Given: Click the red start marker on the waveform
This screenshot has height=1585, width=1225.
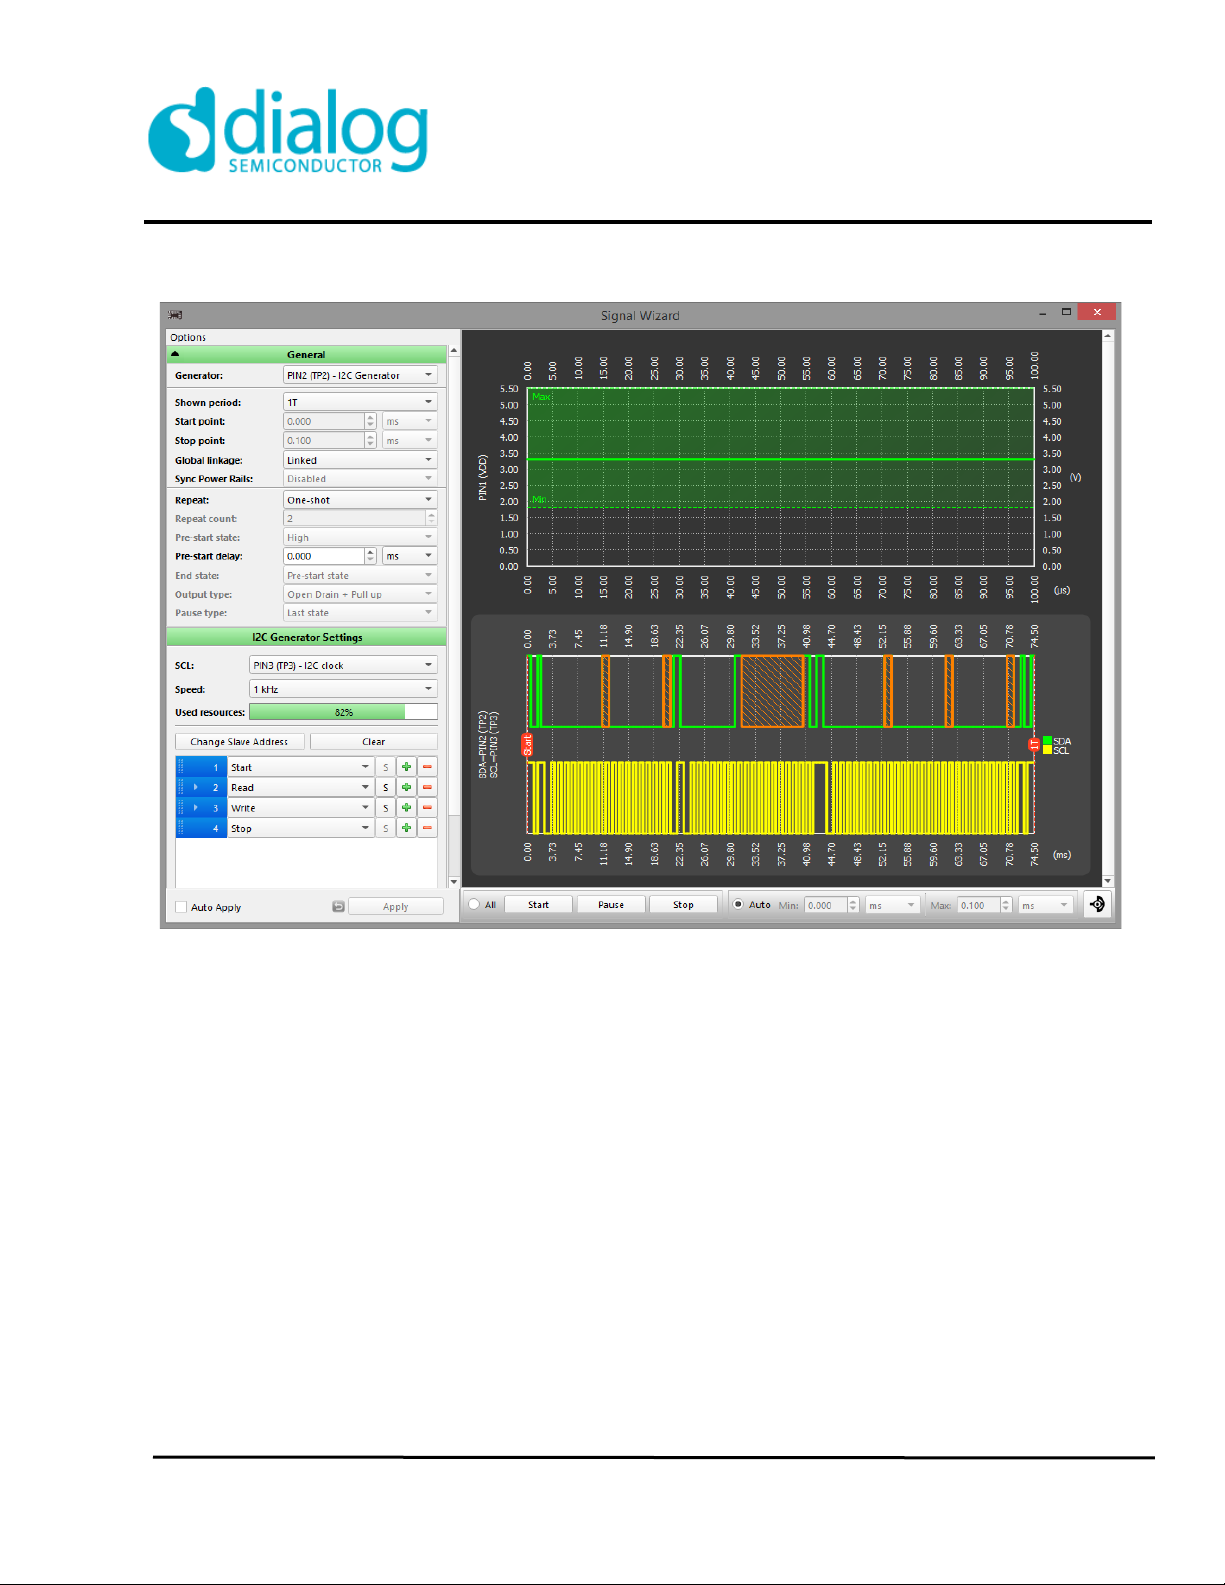Looking at the screenshot, I should pos(527,745).
